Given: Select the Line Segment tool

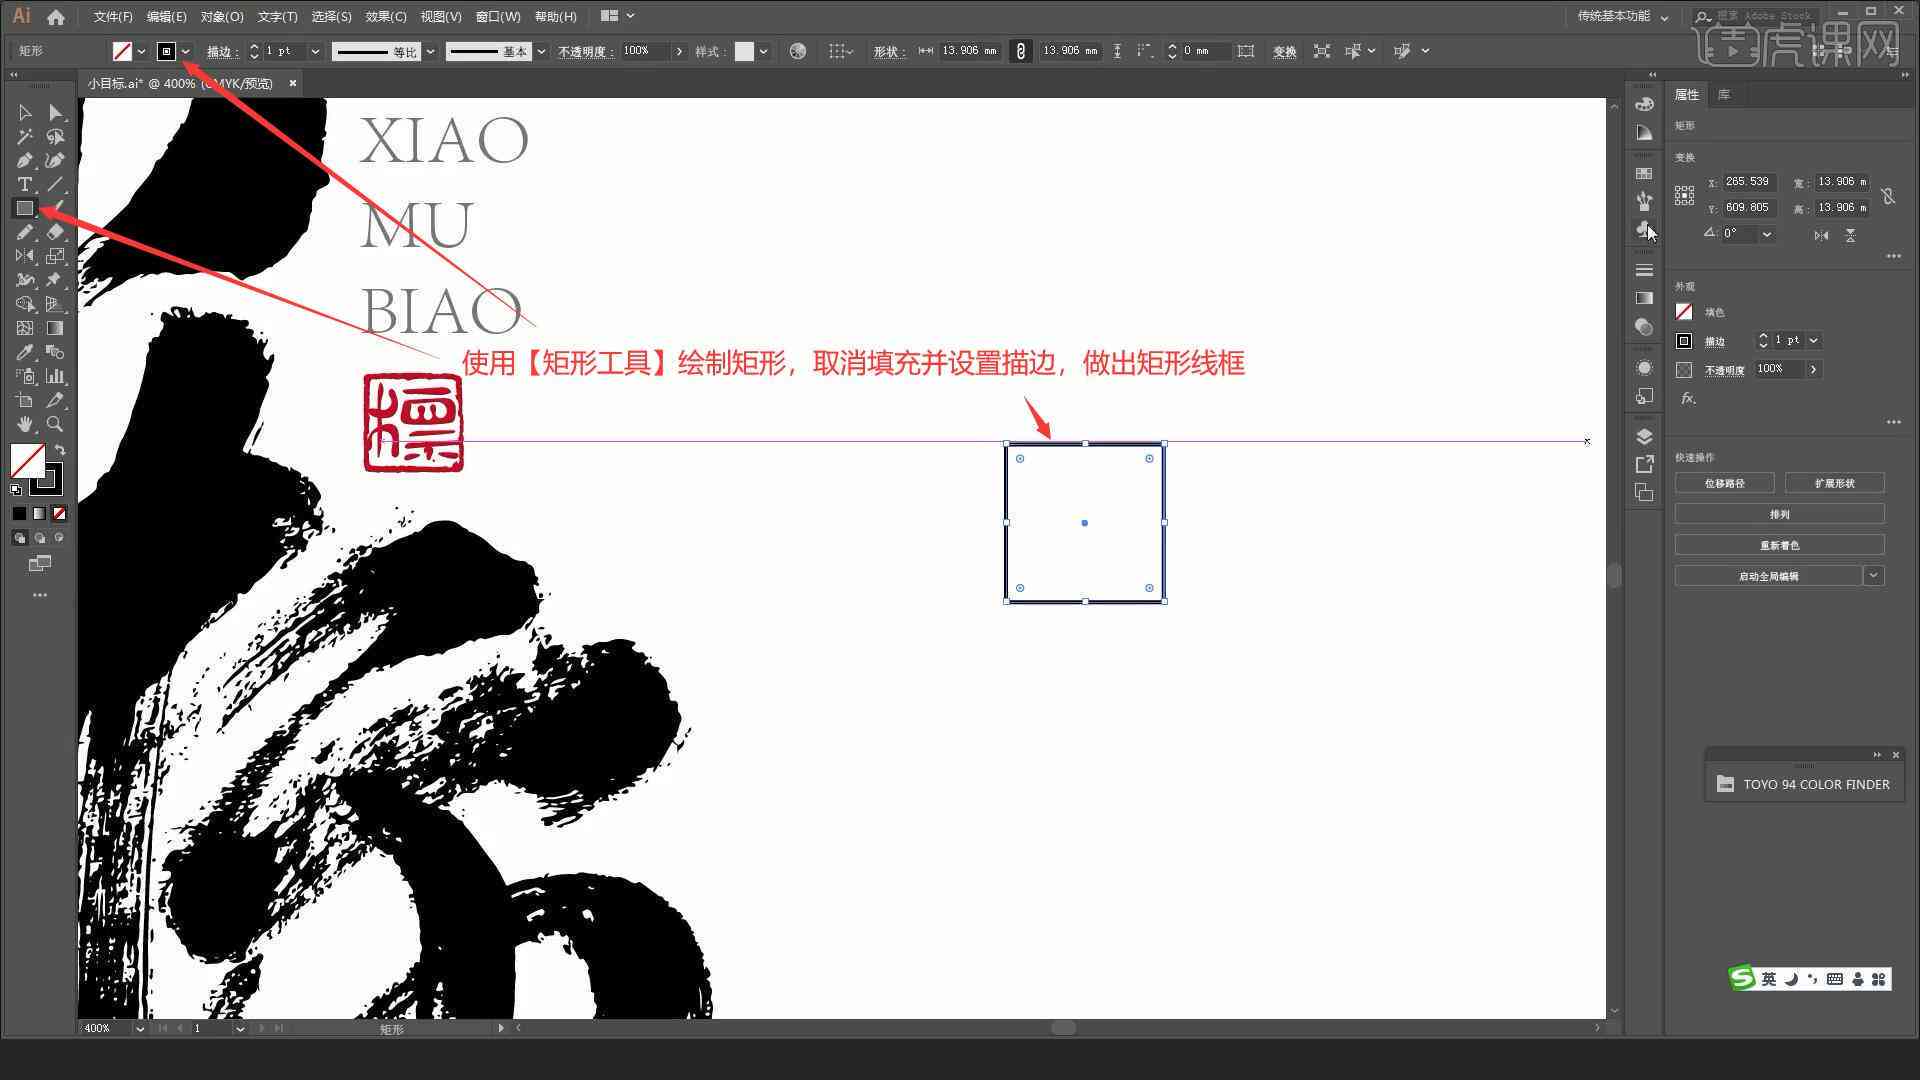Looking at the screenshot, I should click(x=55, y=185).
